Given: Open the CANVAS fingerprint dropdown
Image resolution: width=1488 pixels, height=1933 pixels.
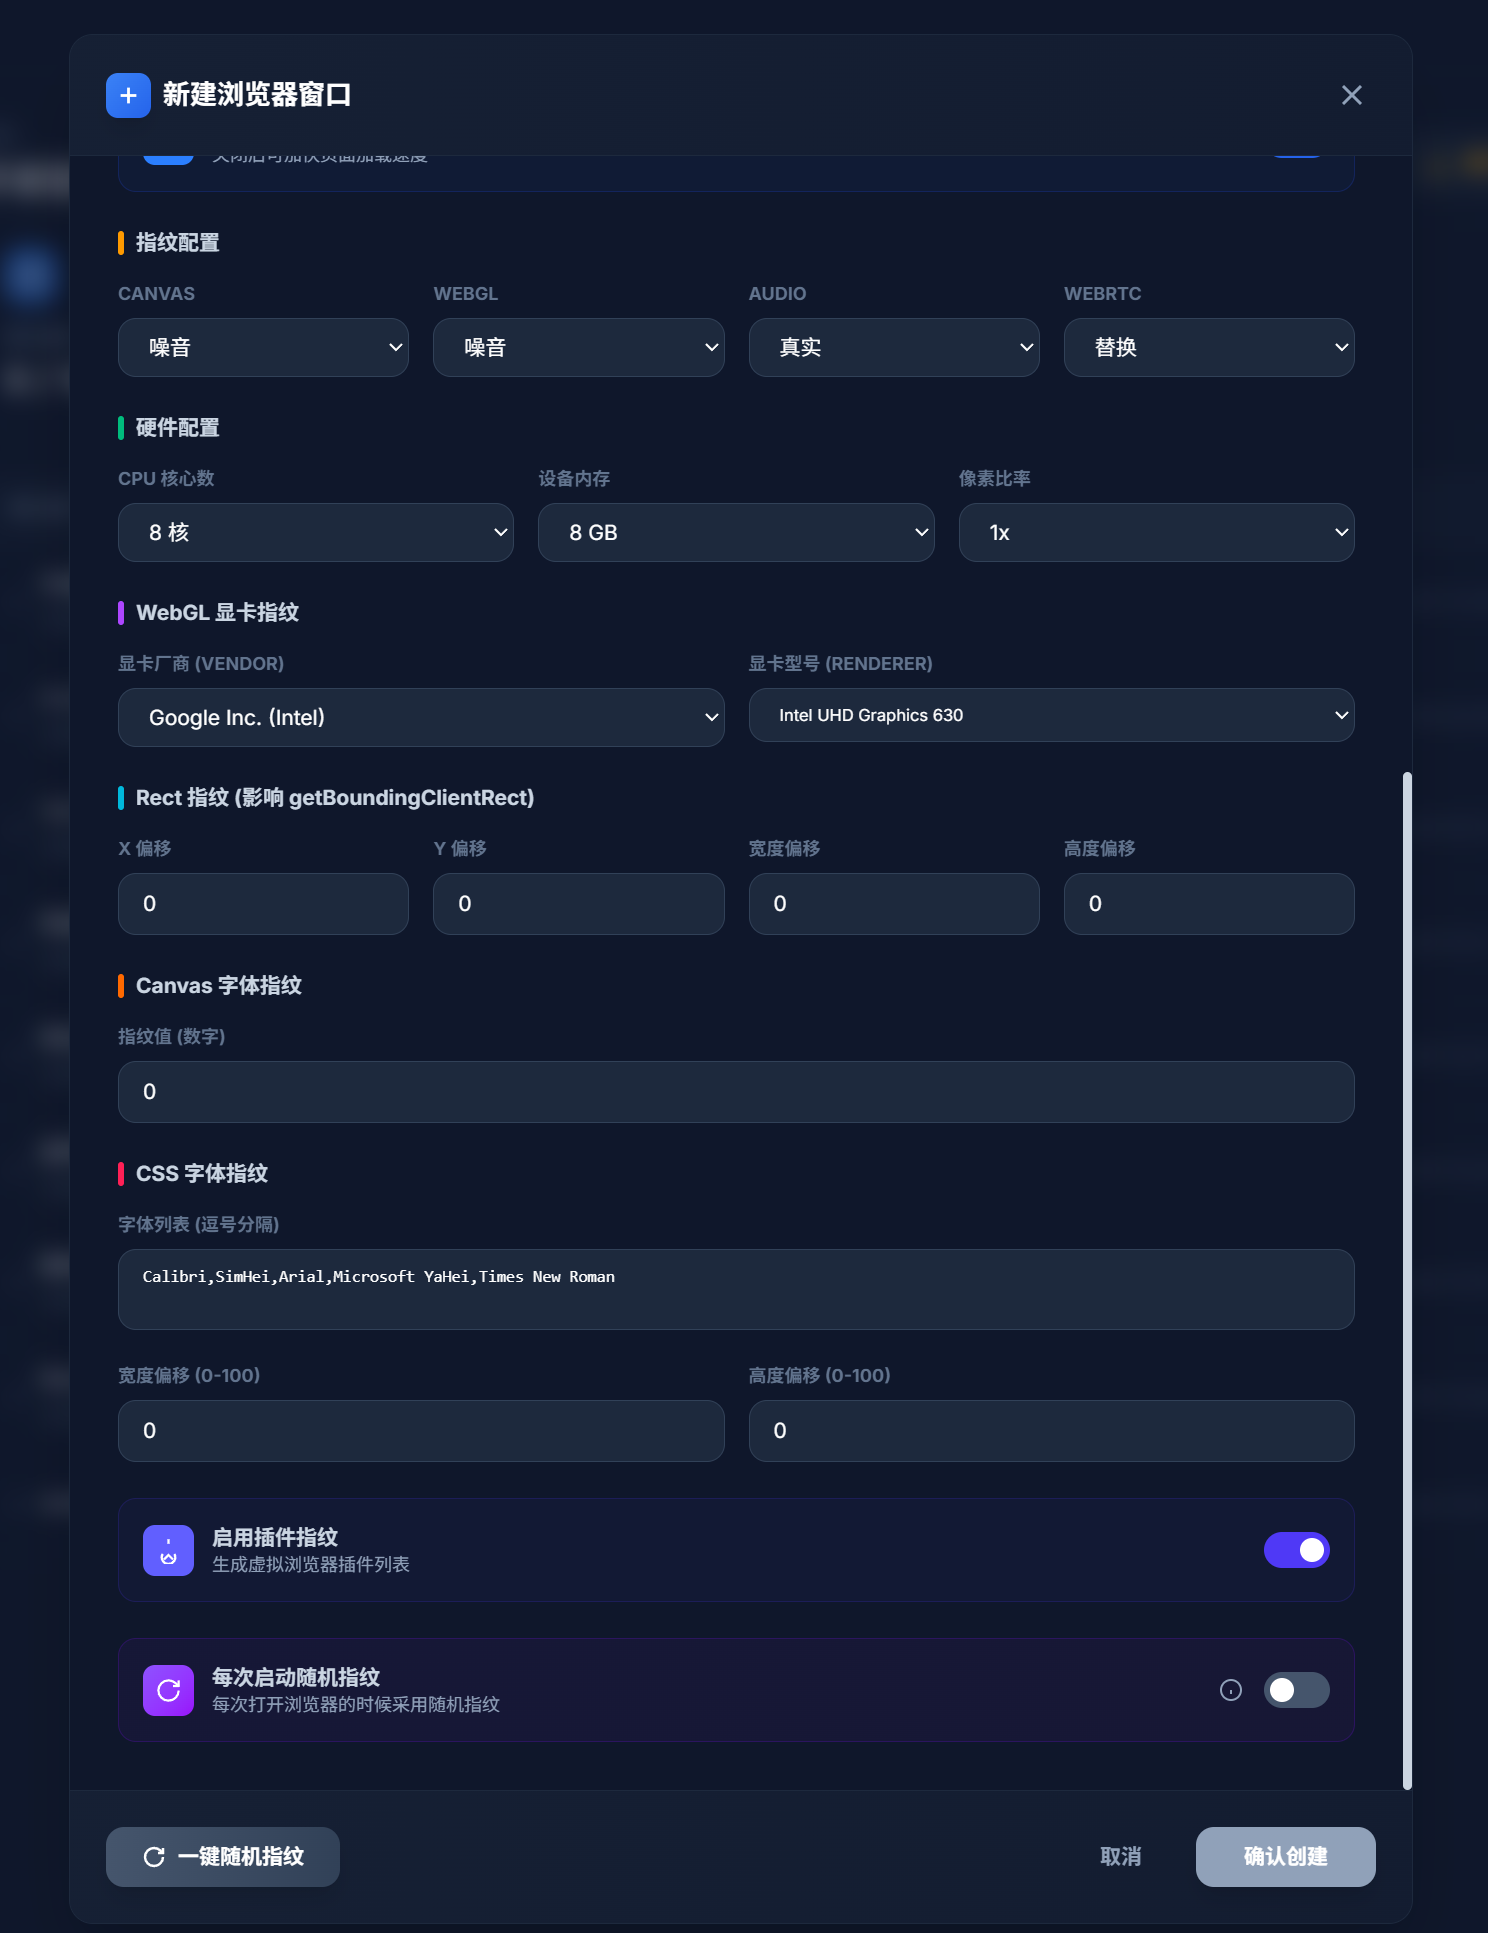Looking at the screenshot, I should coord(263,348).
